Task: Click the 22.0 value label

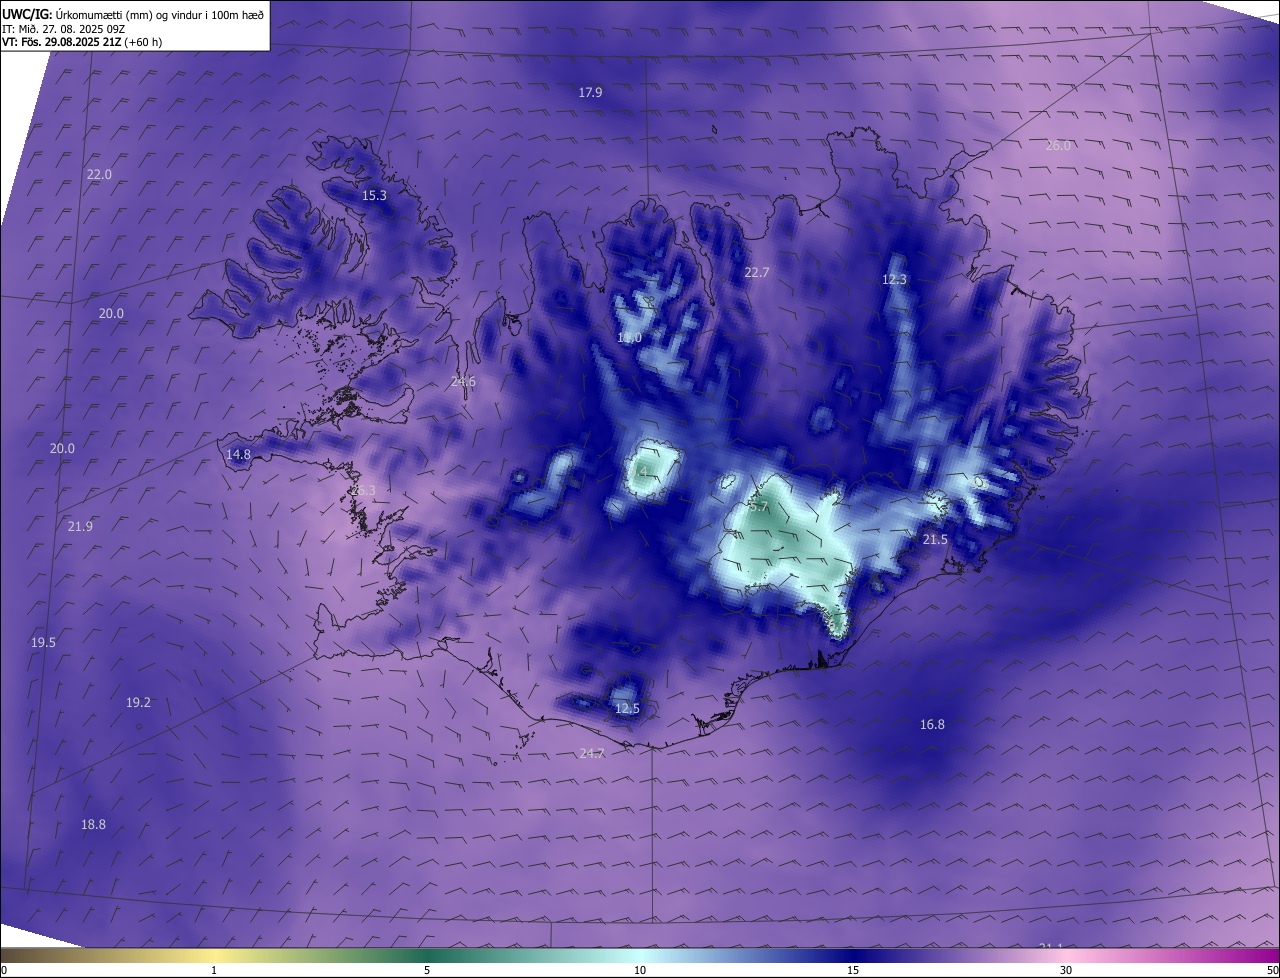Action: click(x=99, y=174)
